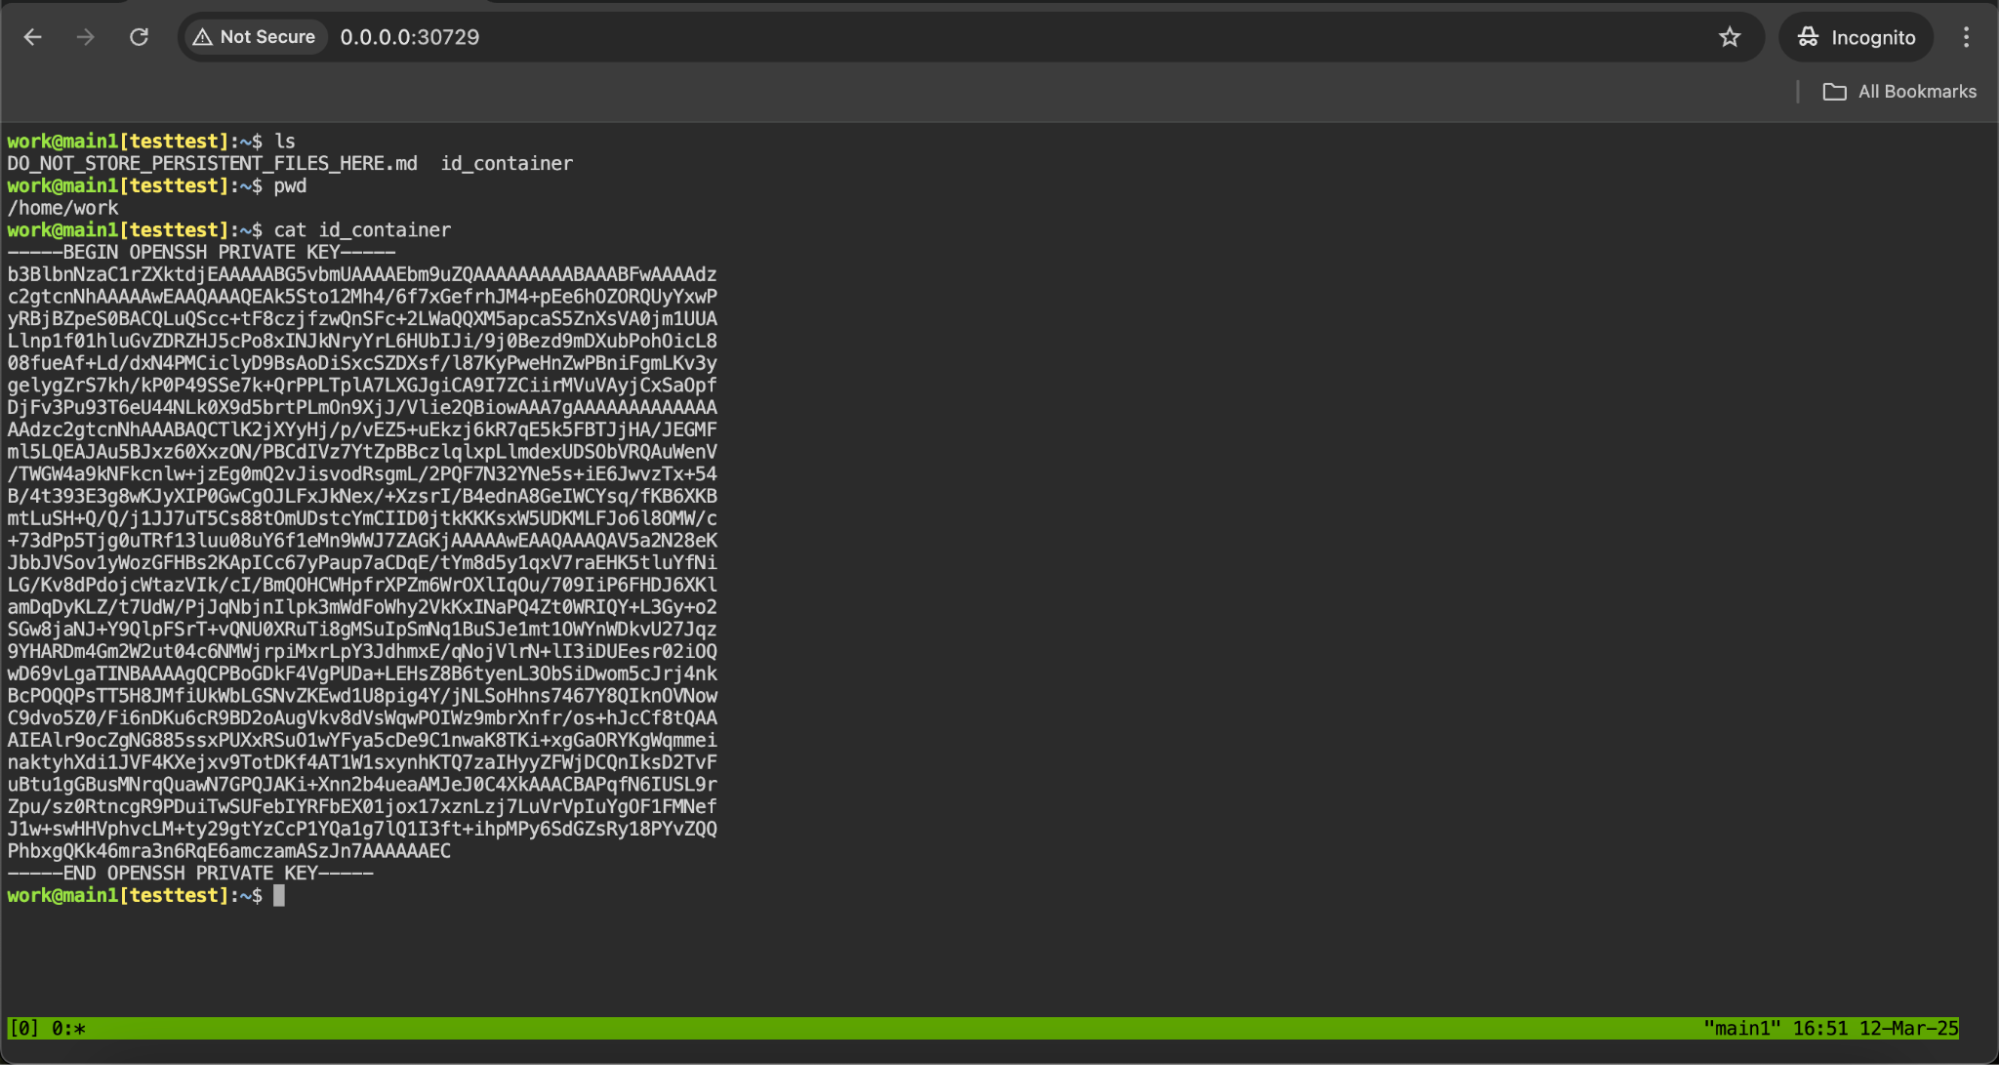
Task: Place cursor on the BEGIN OPENSSH PRIVATE KEY line
Action: (201, 252)
